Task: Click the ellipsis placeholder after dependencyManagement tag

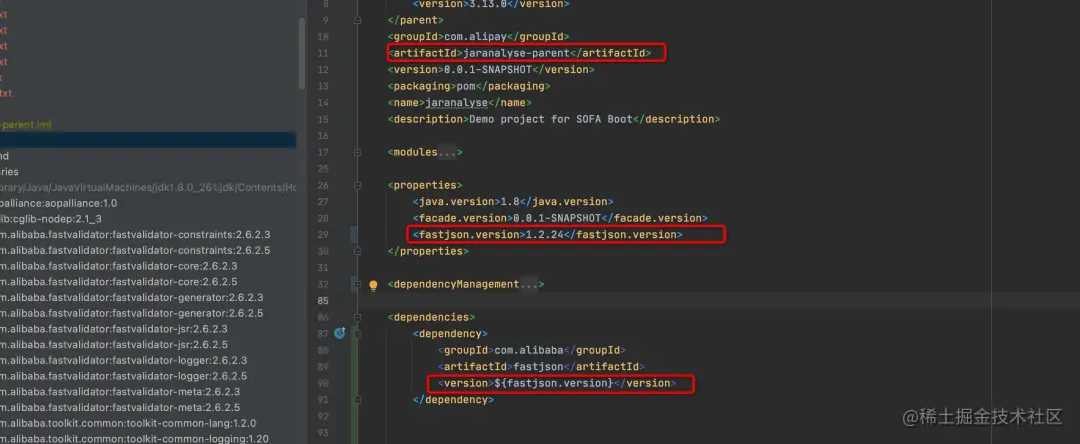Action: (528, 284)
